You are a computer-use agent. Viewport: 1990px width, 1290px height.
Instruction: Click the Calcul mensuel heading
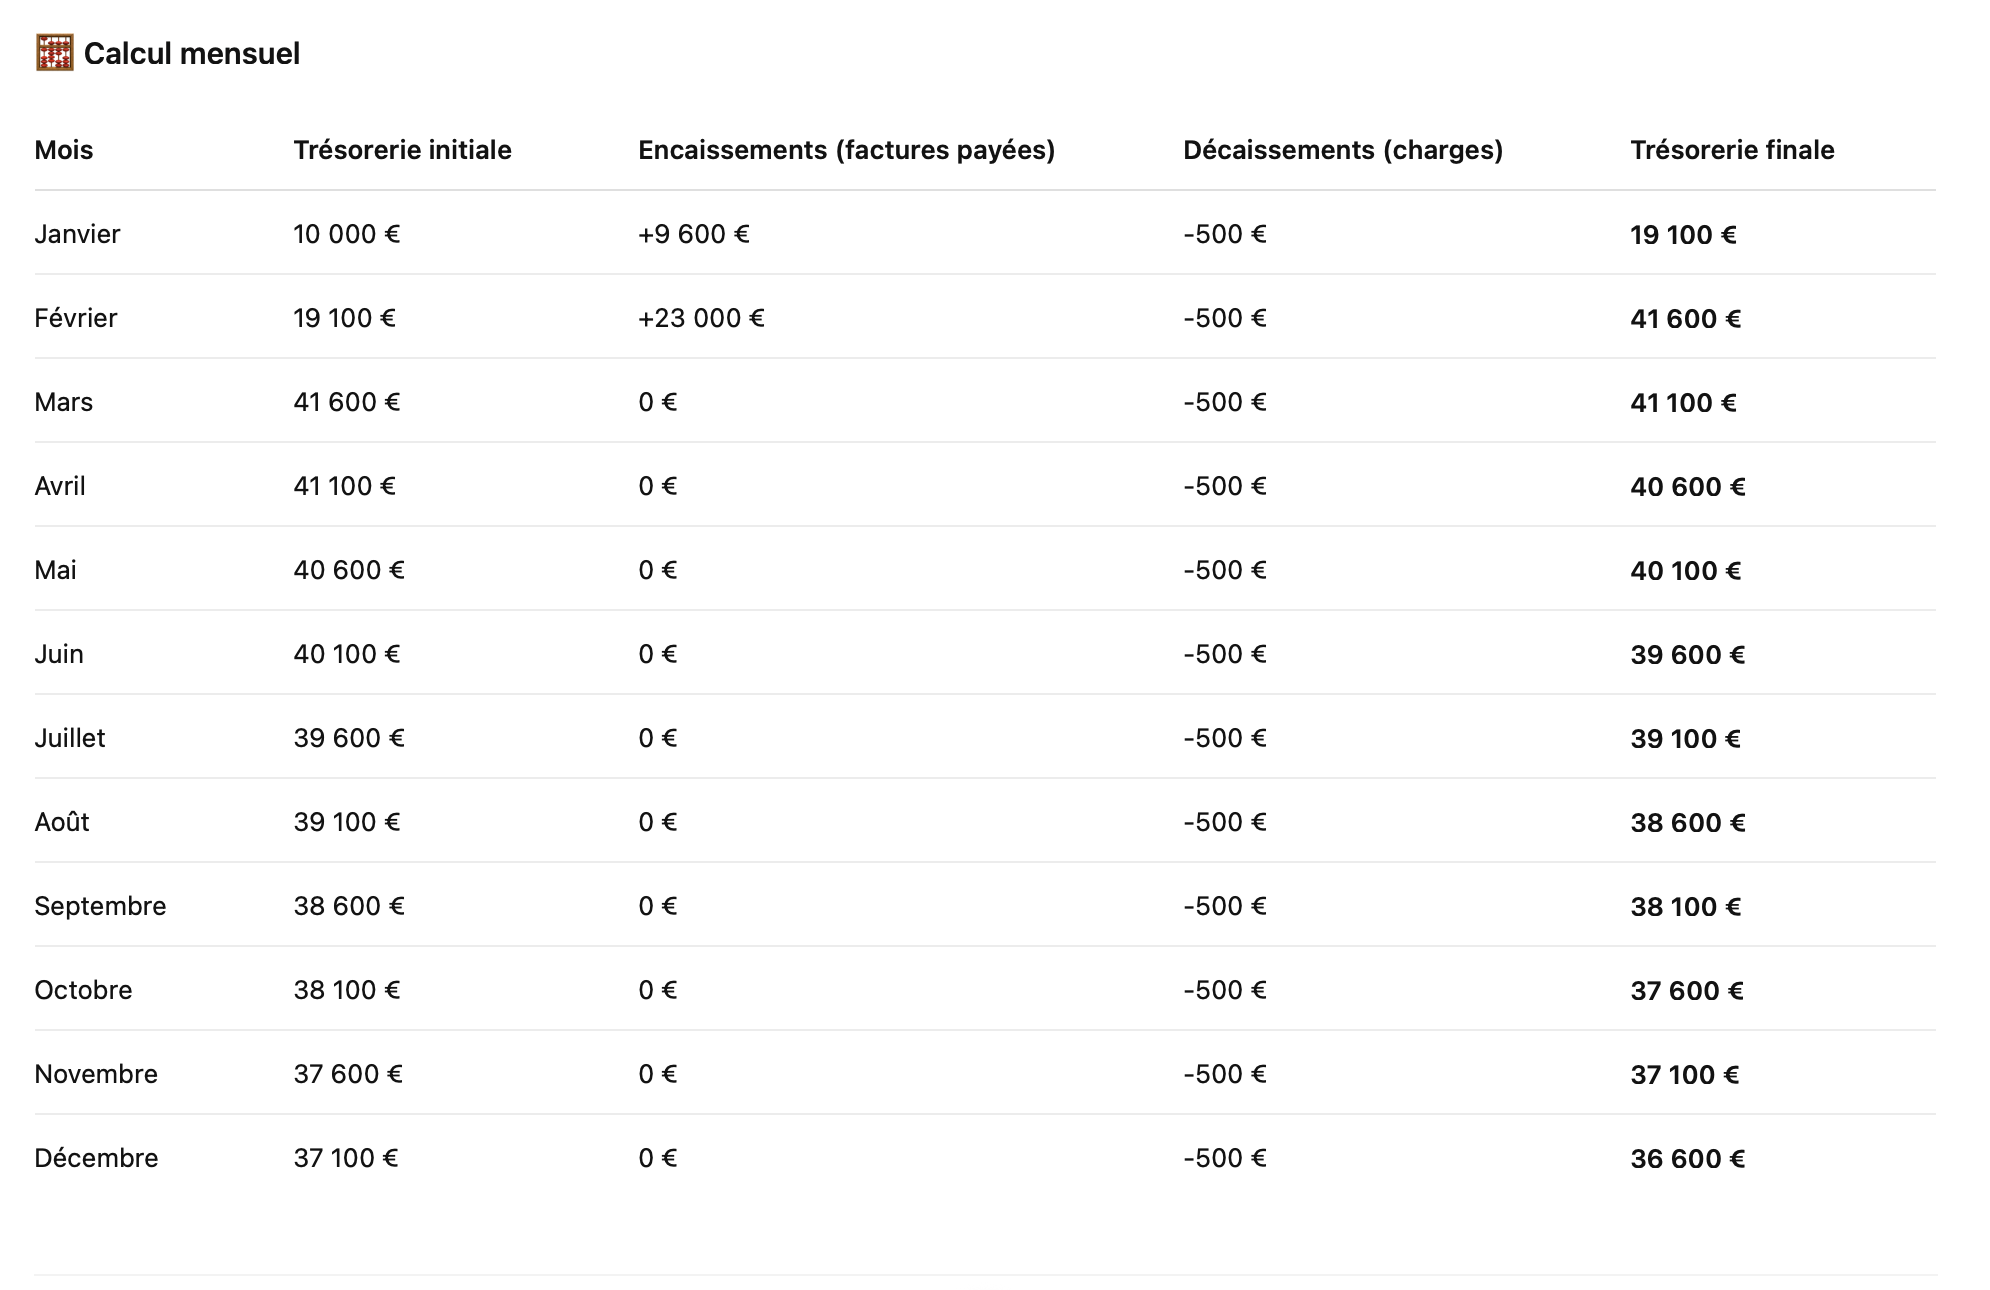pyautogui.click(x=191, y=54)
